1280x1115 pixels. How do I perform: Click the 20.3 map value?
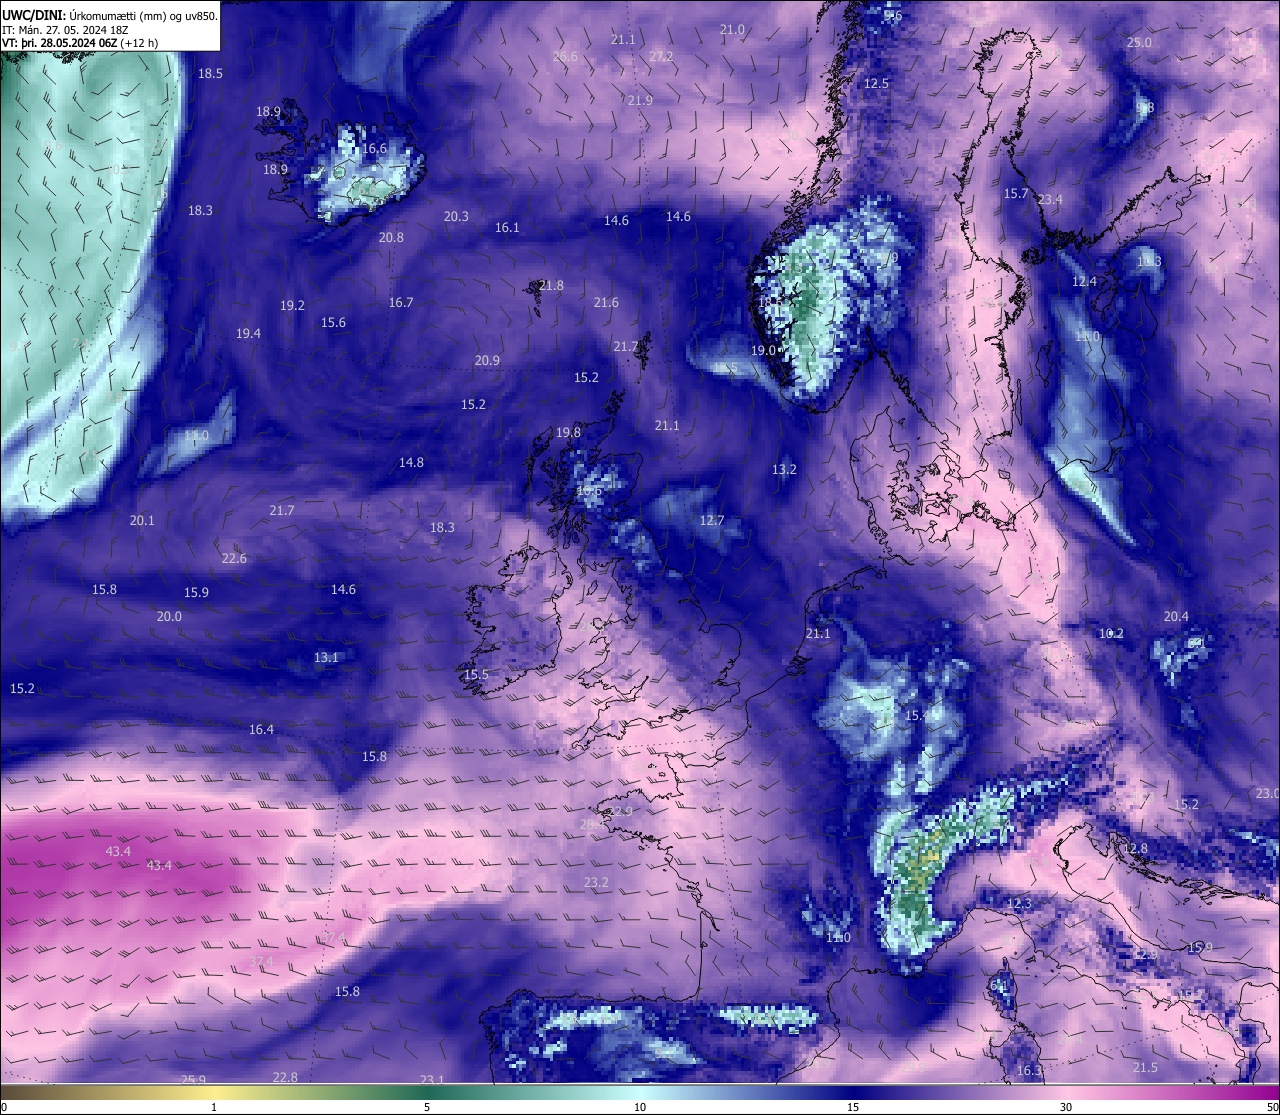[x=456, y=216]
